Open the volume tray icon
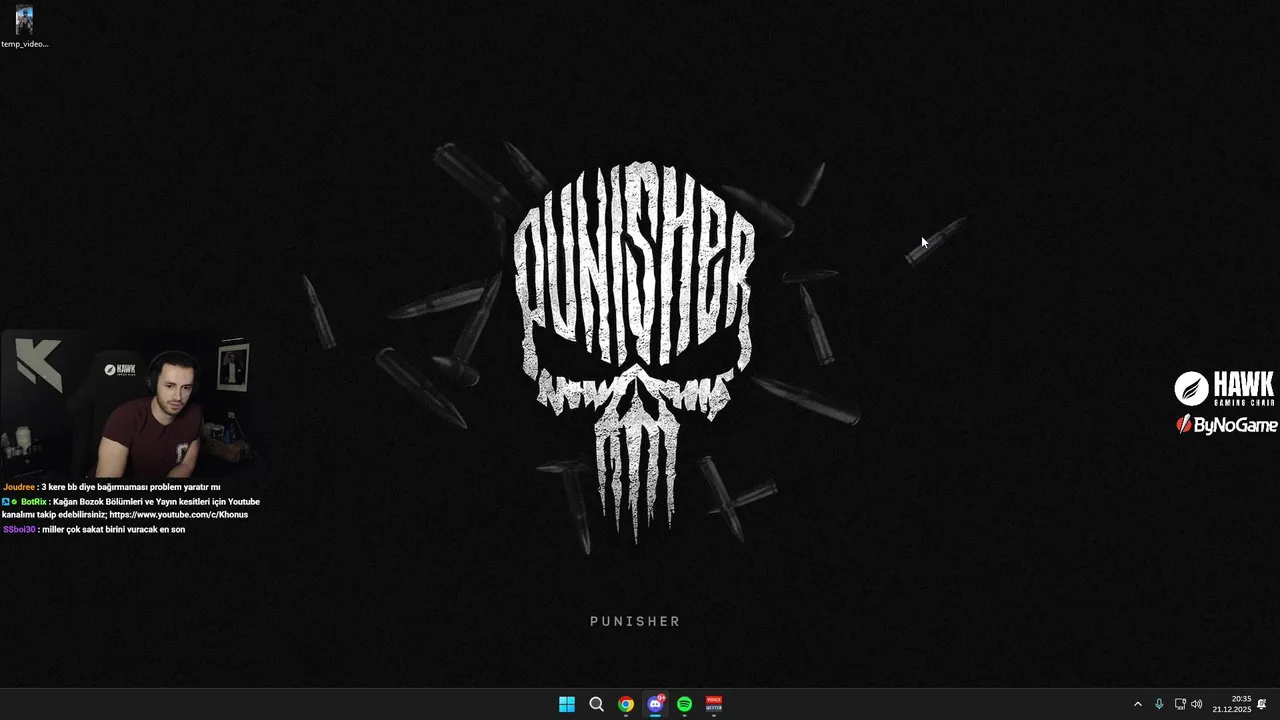 [x=1197, y=704]
